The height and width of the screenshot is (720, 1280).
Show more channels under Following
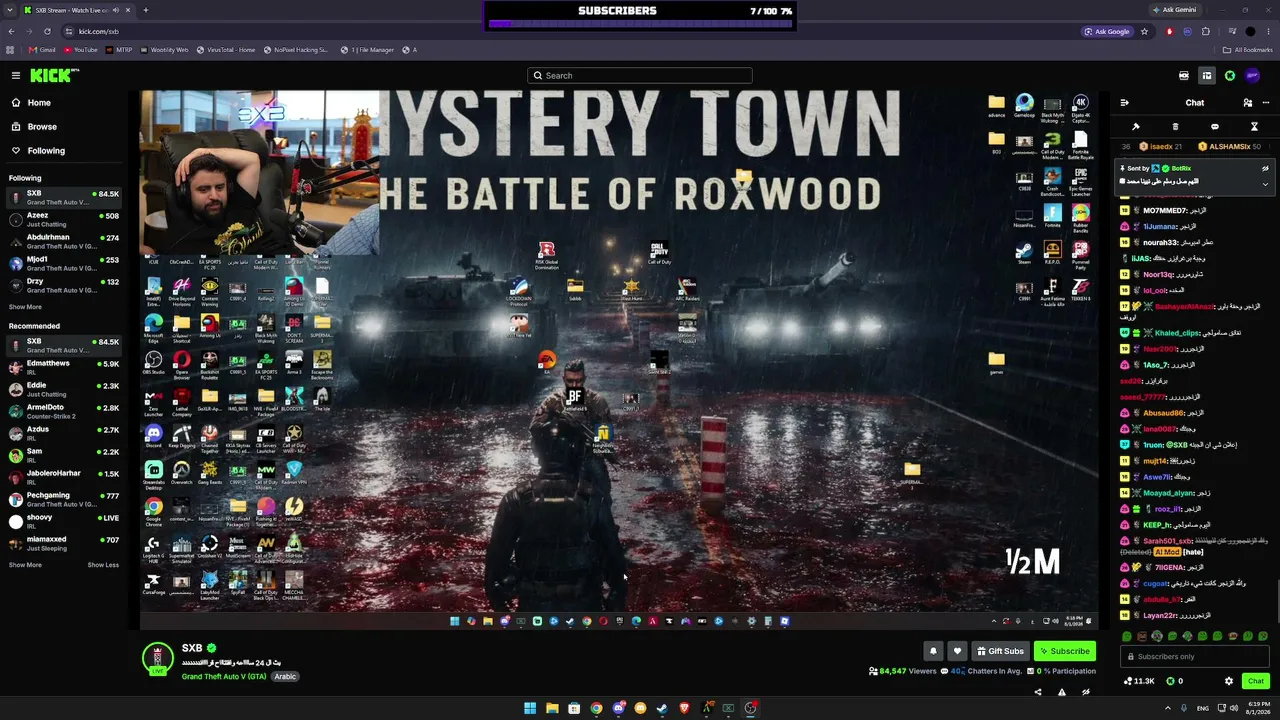click(25, 307)
